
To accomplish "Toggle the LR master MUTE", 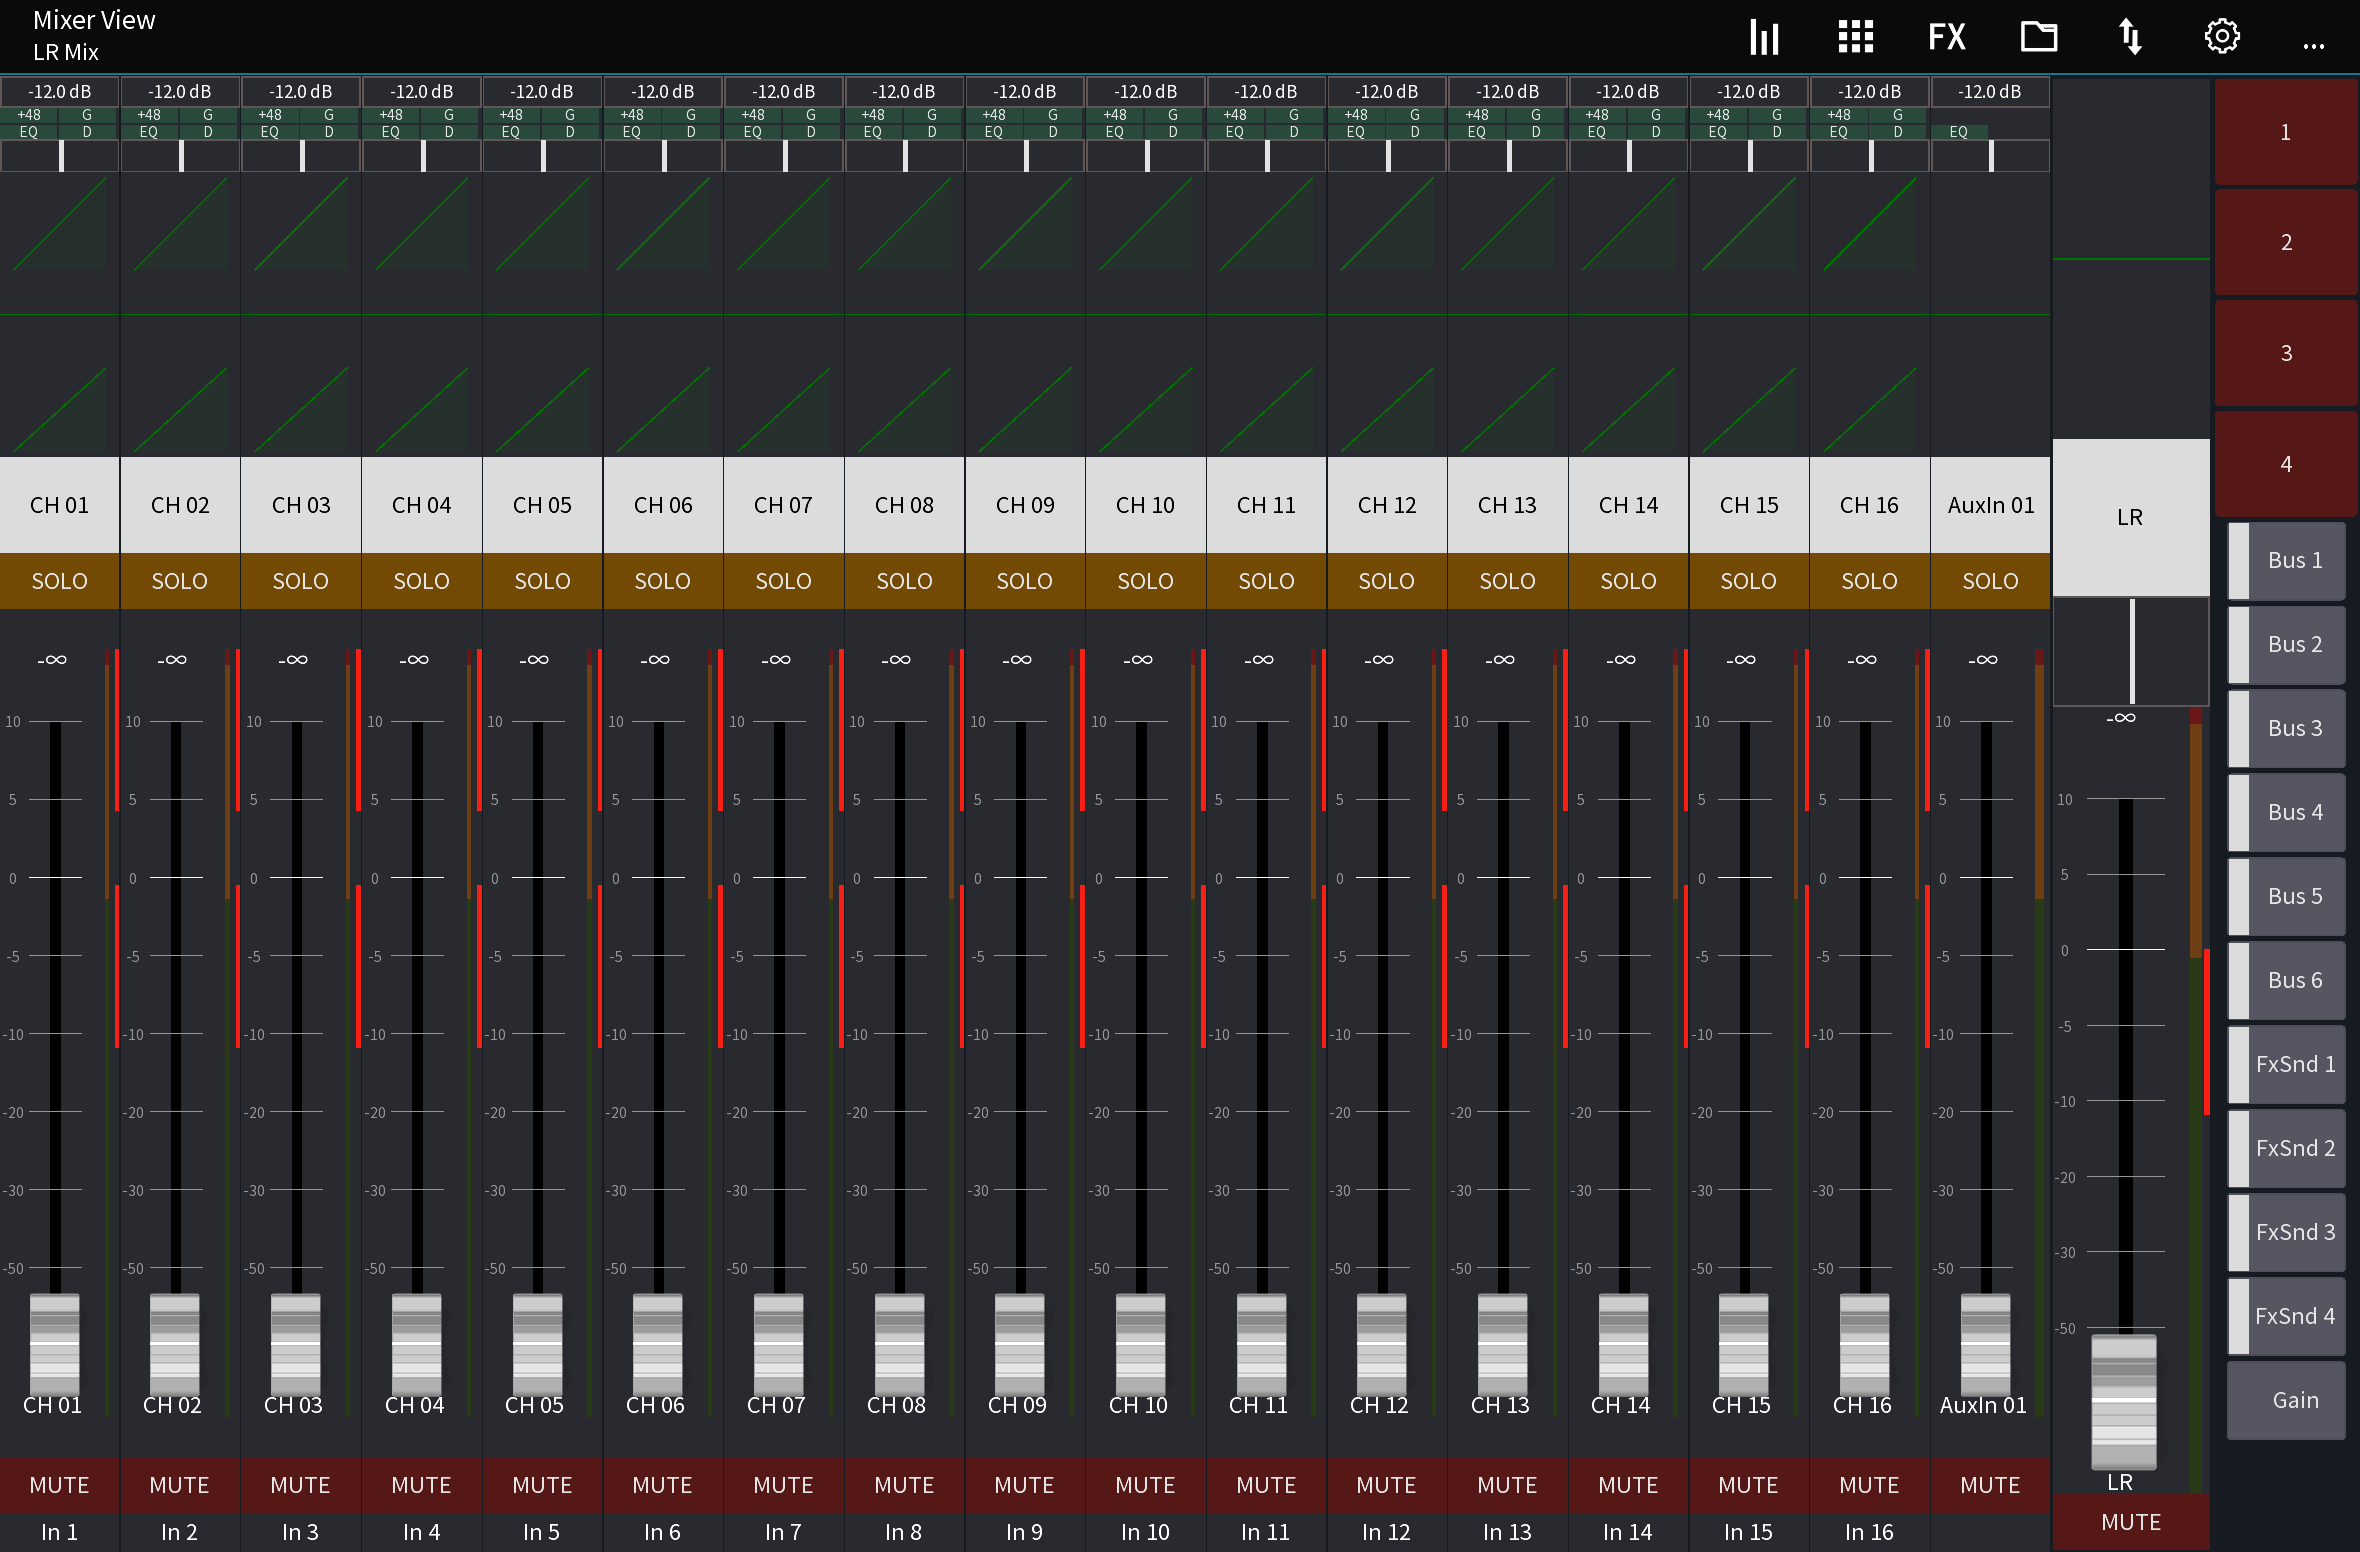I will [2130, 1522].
